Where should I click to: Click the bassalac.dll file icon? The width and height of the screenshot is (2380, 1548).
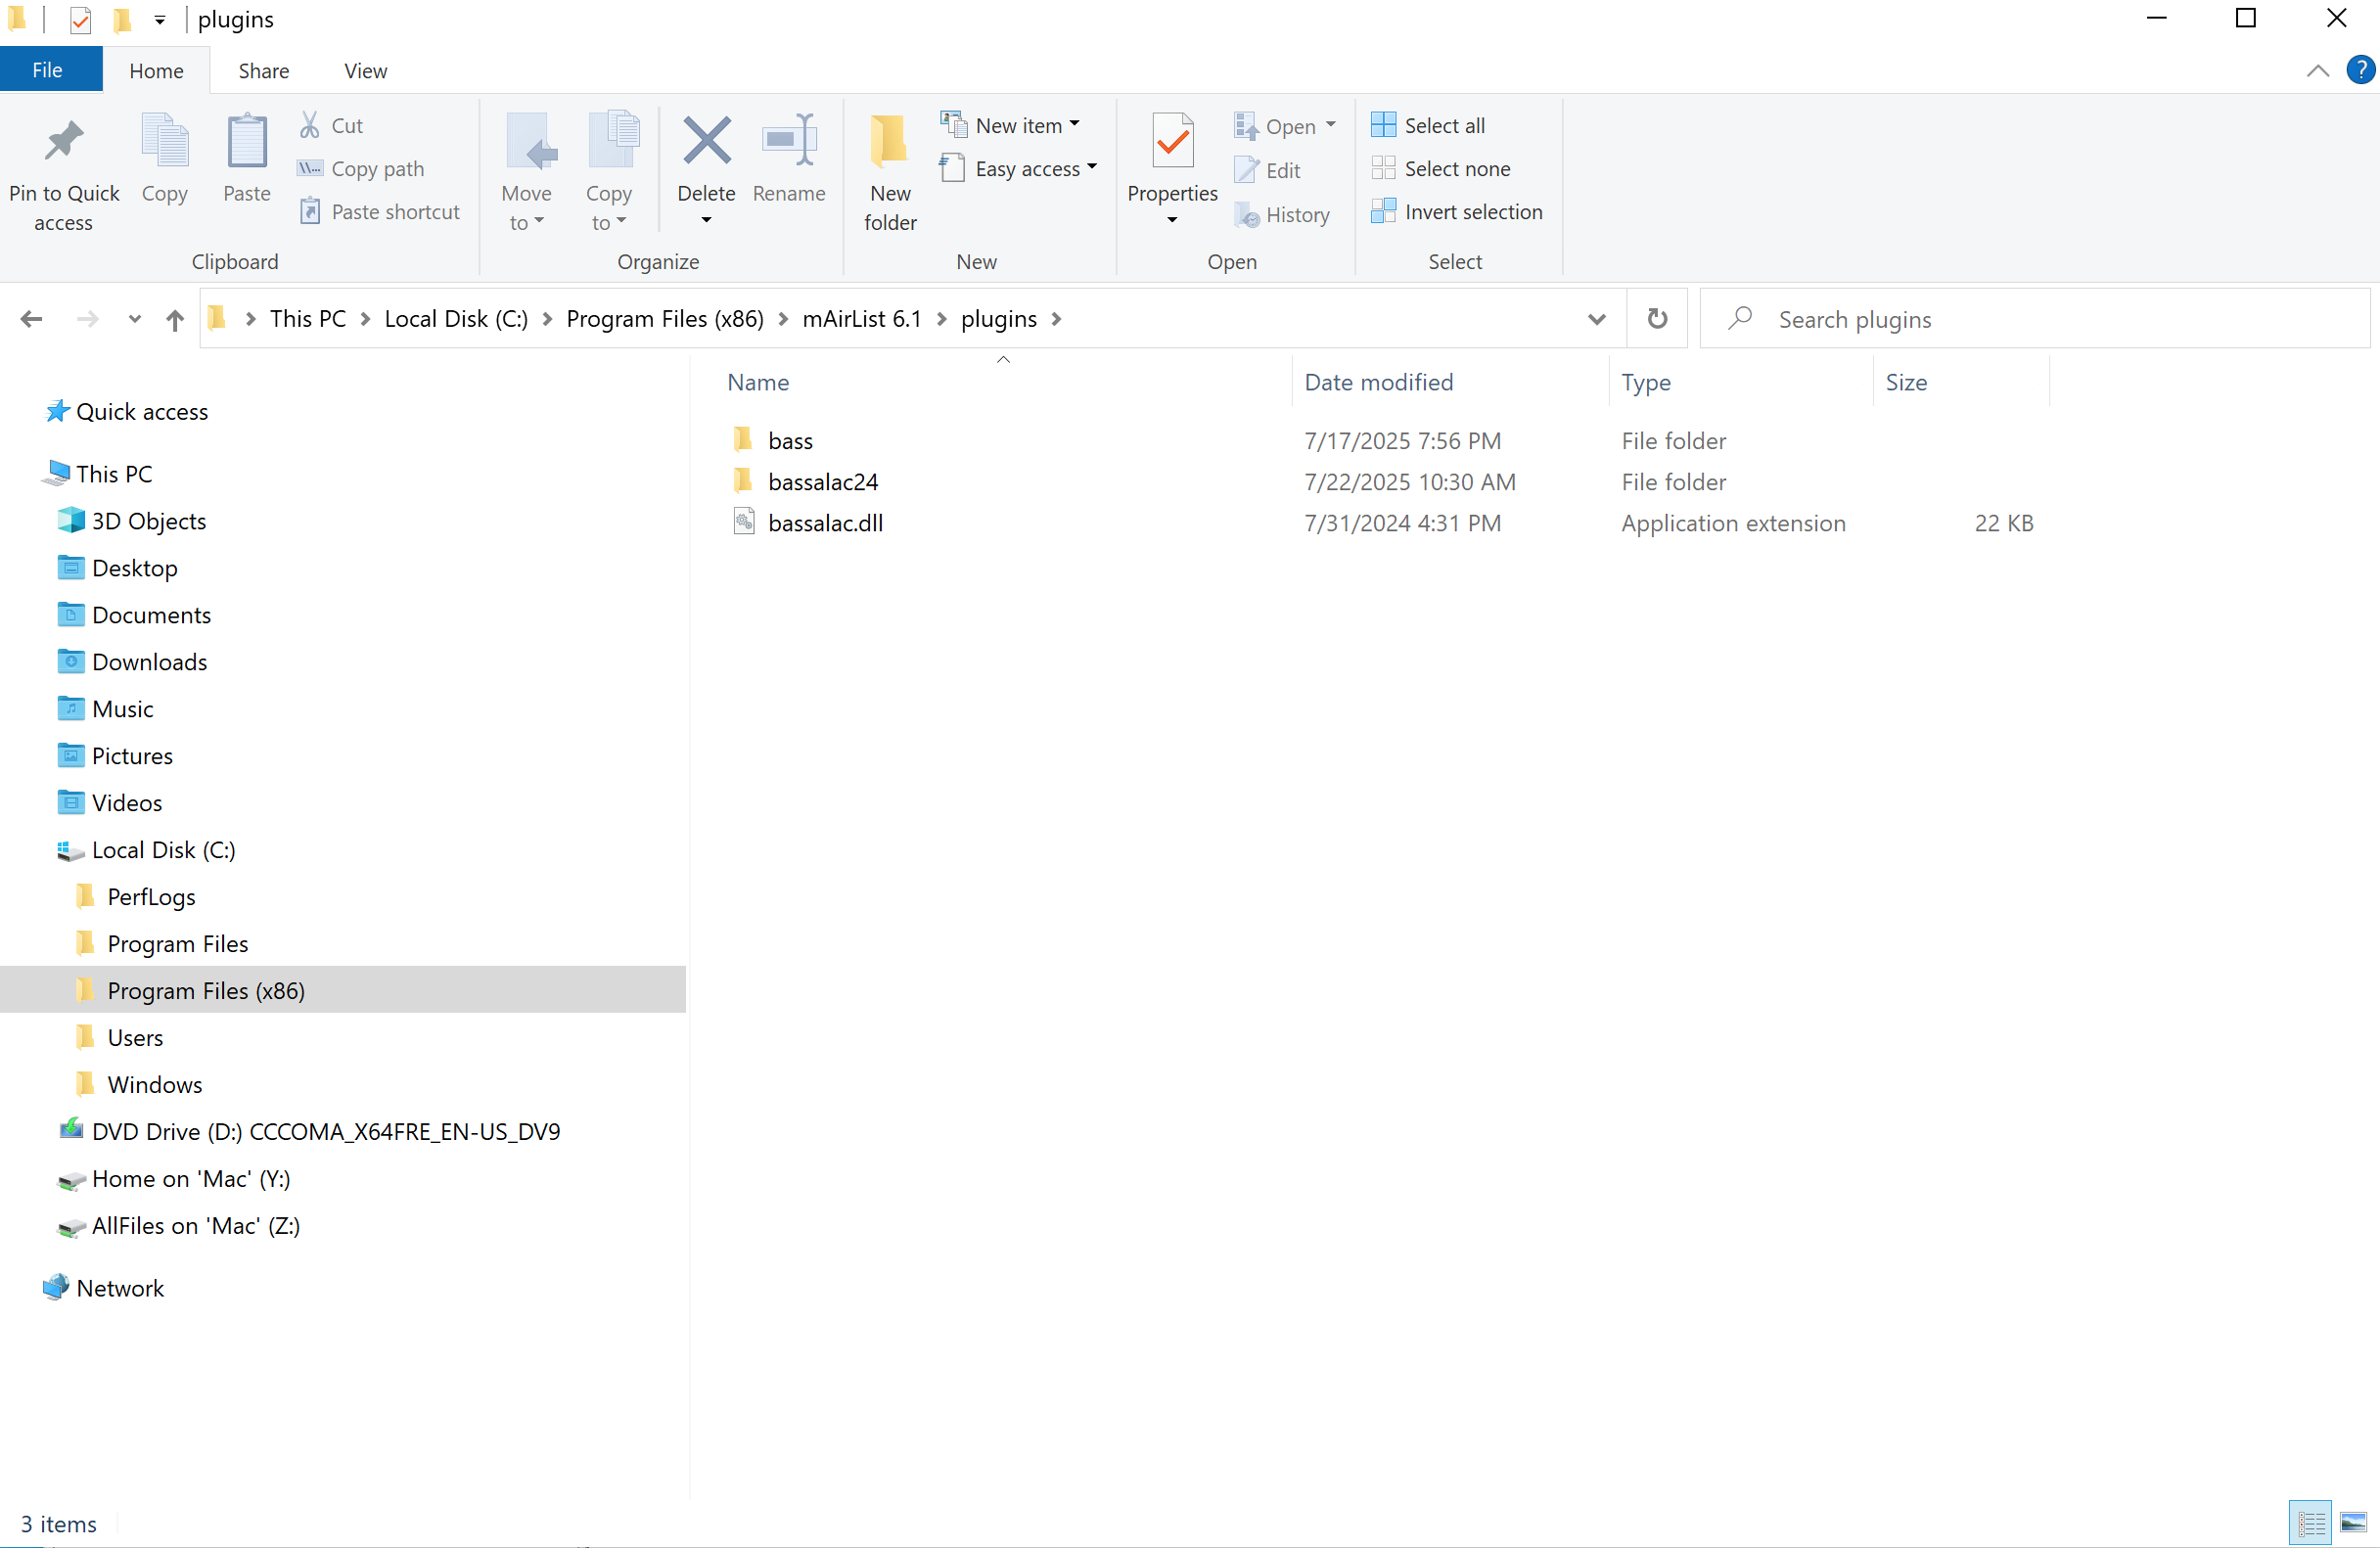[x=743, y=522]
